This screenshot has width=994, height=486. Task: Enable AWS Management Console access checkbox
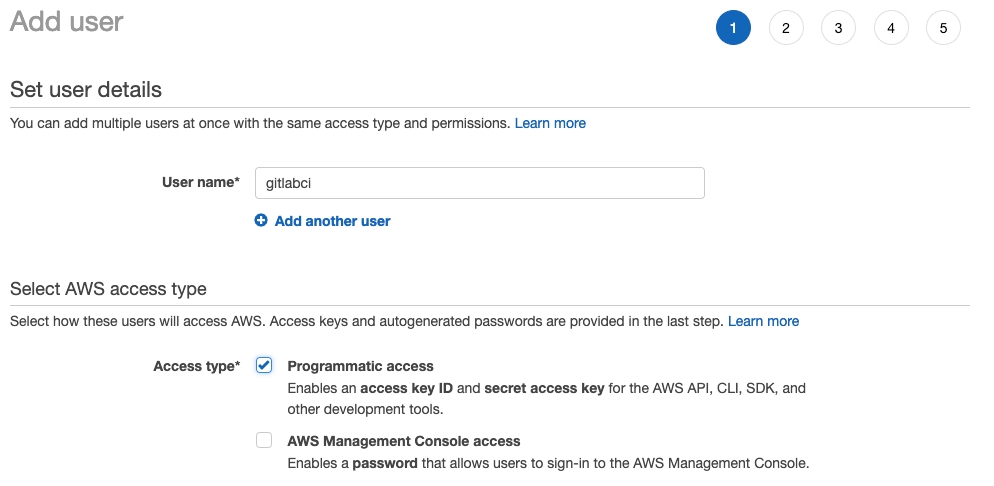pos(264,440)
